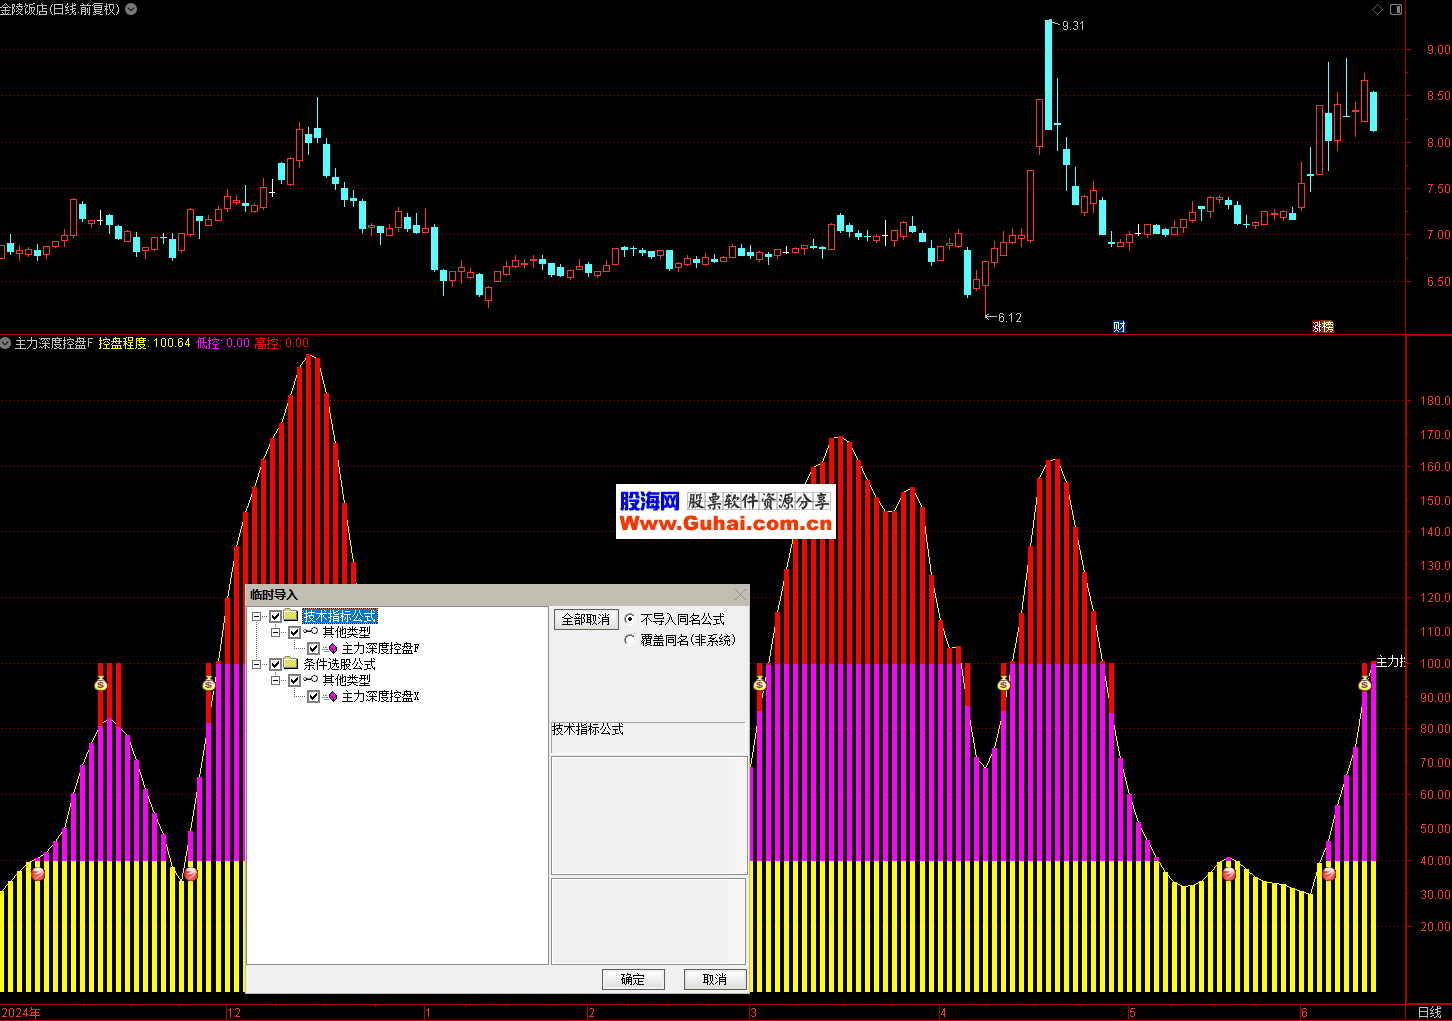Click the leftmost red ball signal marker
Image resolution: width=1452 pixels, height=1021 pixels.
coord(38,874)
